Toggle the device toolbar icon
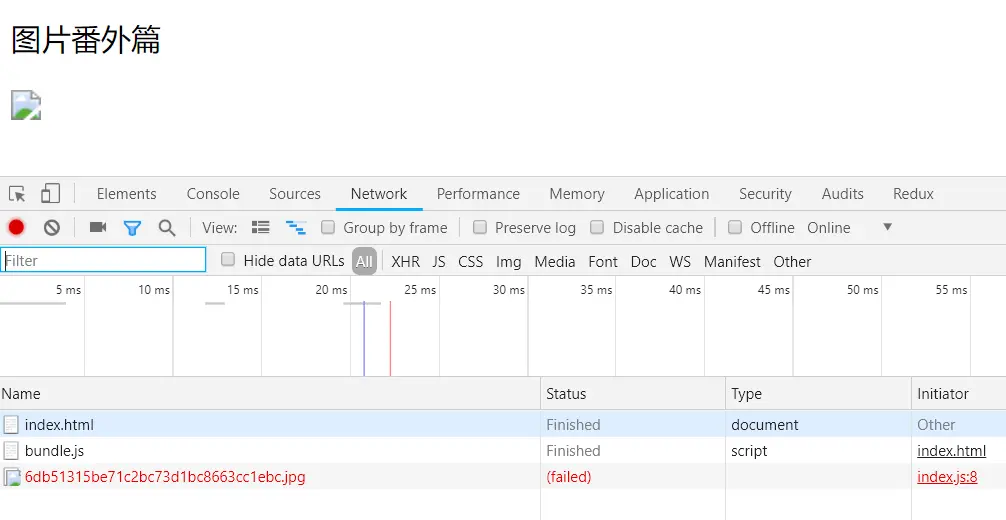1006x520 pixels. pyautogui.click(x=50, y=194)
